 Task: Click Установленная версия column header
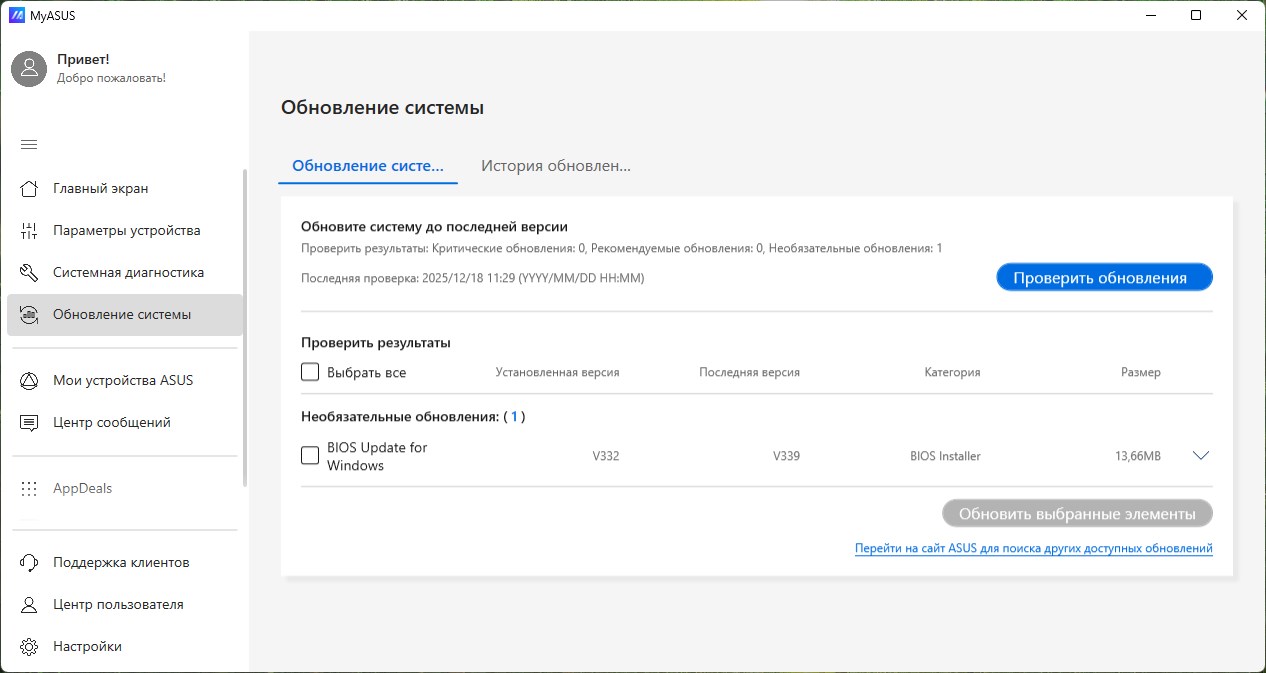click(557, 372)
